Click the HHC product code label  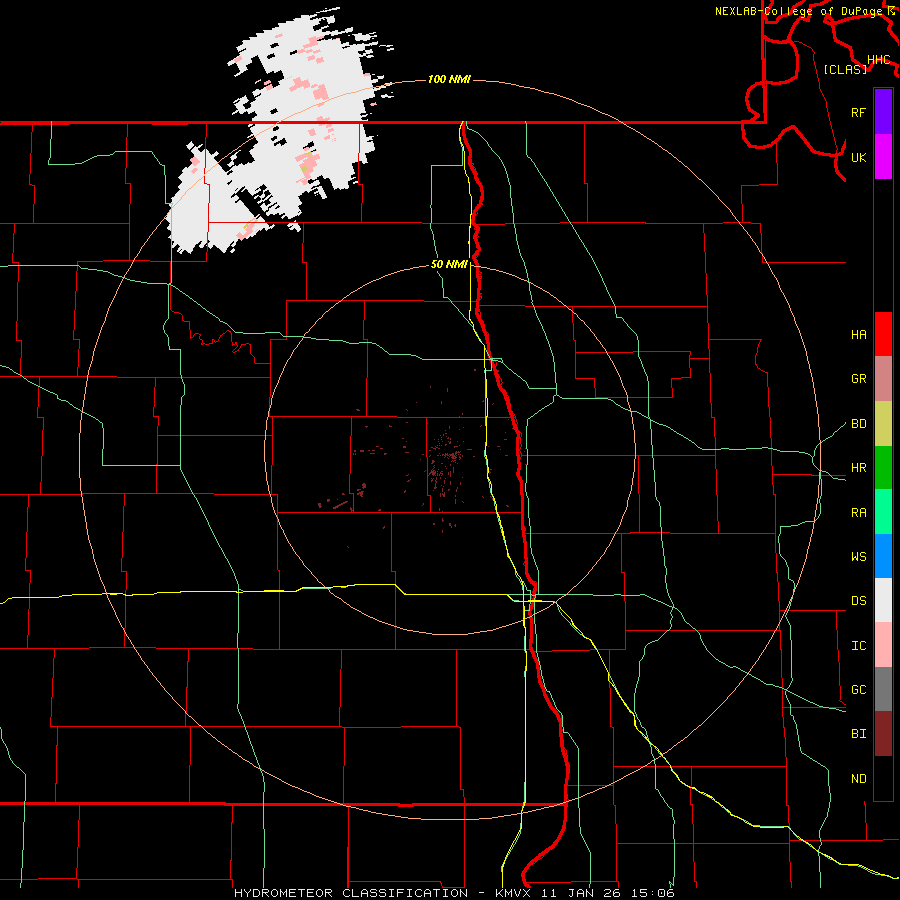click(x=878, y=60)
